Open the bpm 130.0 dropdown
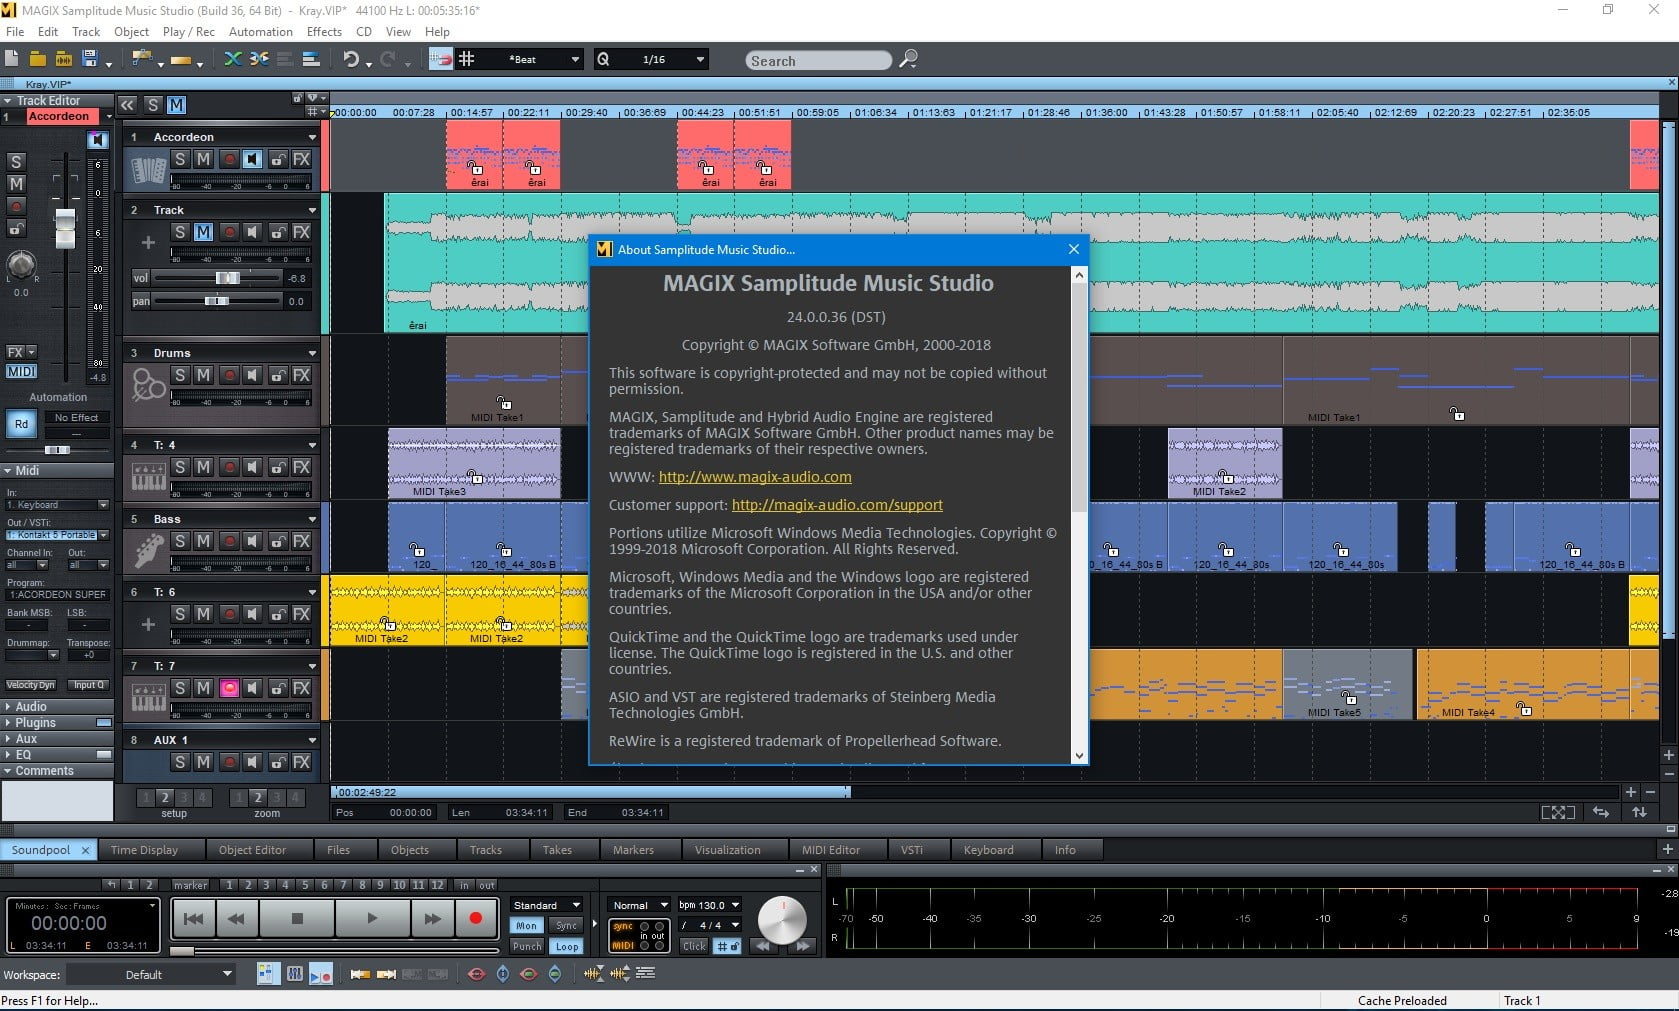This screenshot has height=1011, width=1679. (x=709, y=905)
